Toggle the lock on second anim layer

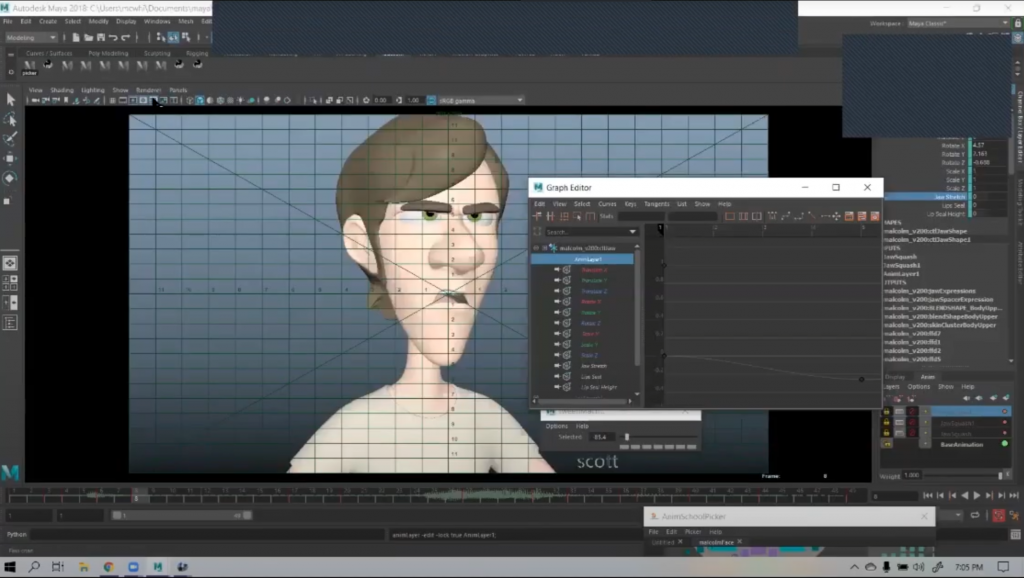(886, 423)
